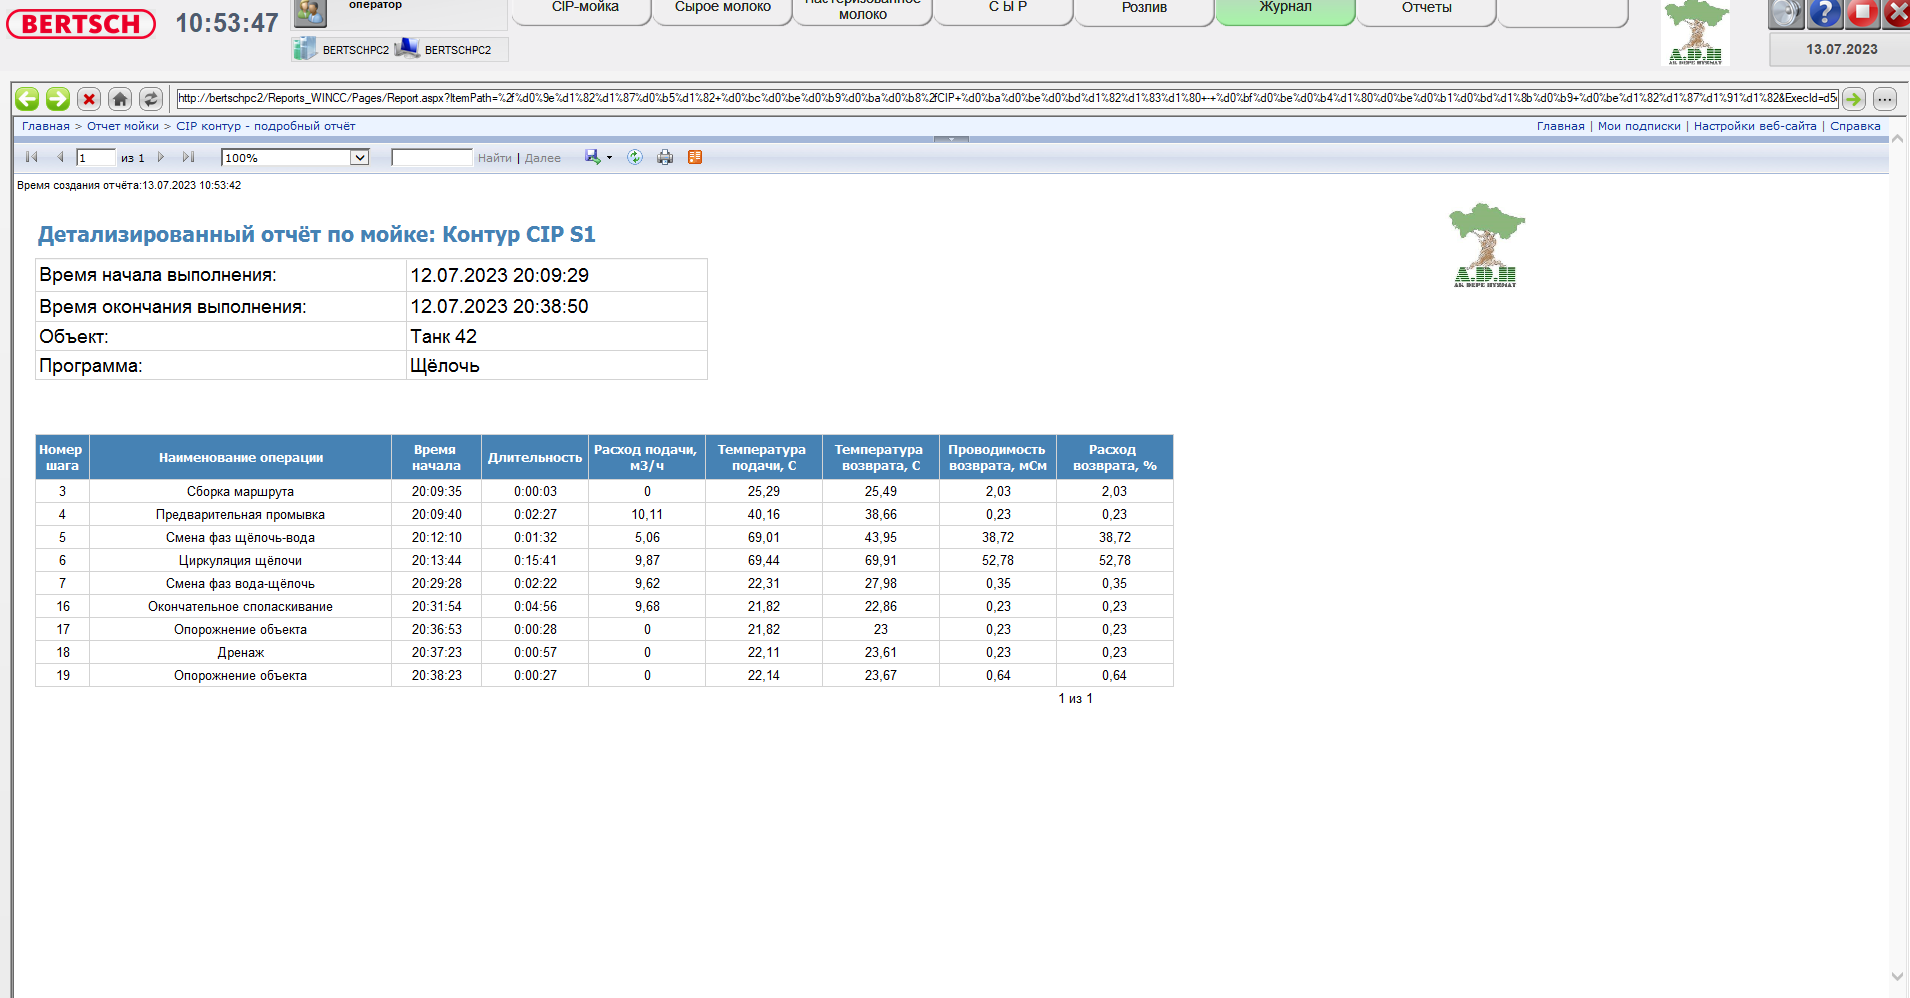The image size is (1910, 998).
Task: Open the Сырое молоко tab
Action: tap(722, 8)
